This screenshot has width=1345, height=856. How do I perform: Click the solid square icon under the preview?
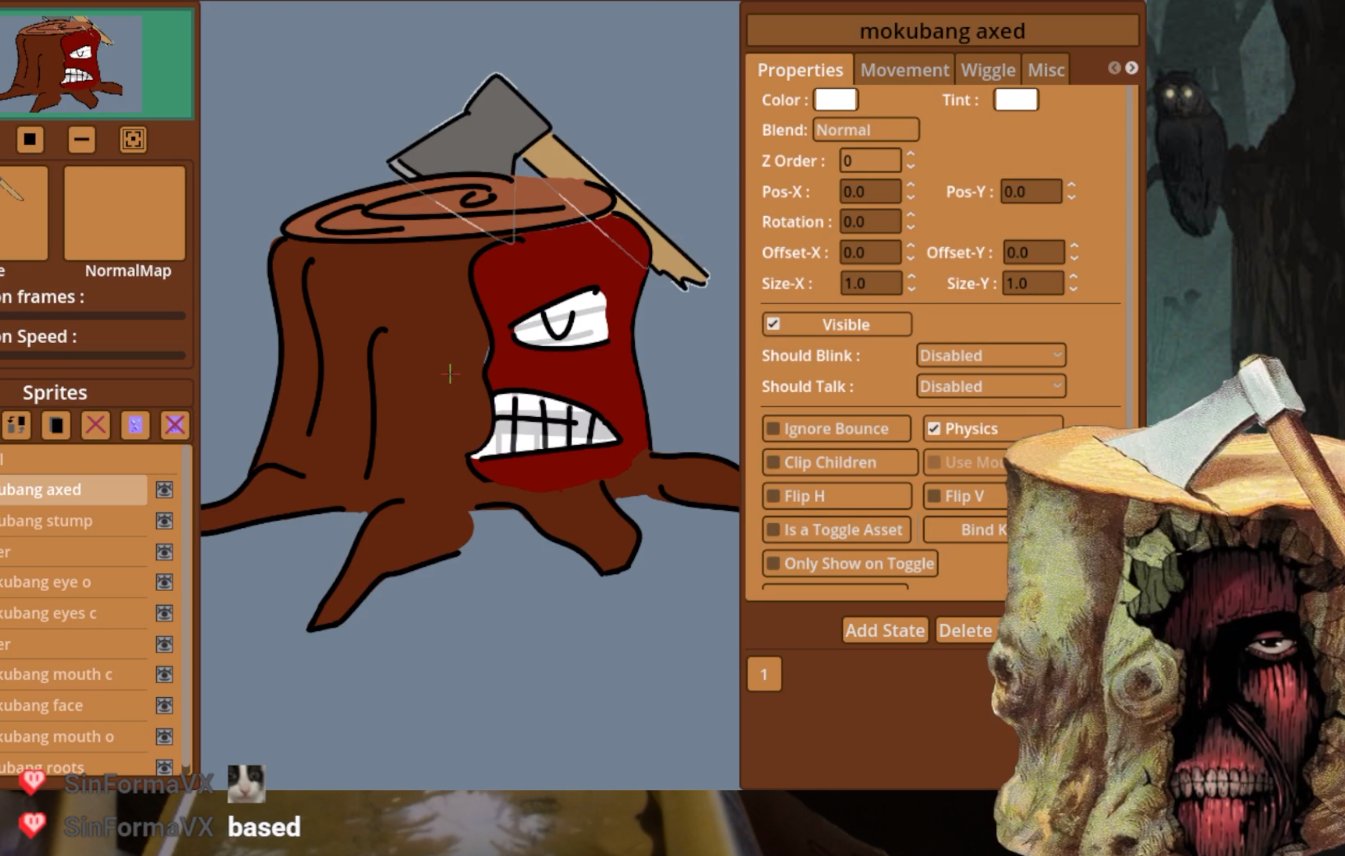[30, 139]
